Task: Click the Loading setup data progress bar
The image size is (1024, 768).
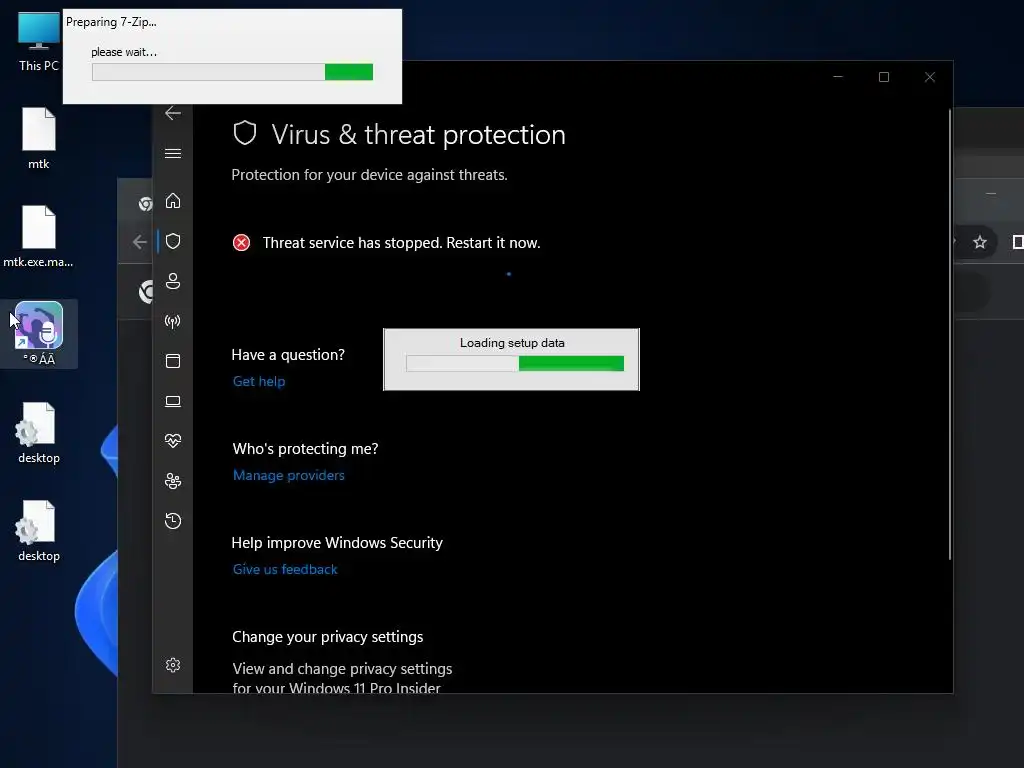Action: (x=515, y=363)
